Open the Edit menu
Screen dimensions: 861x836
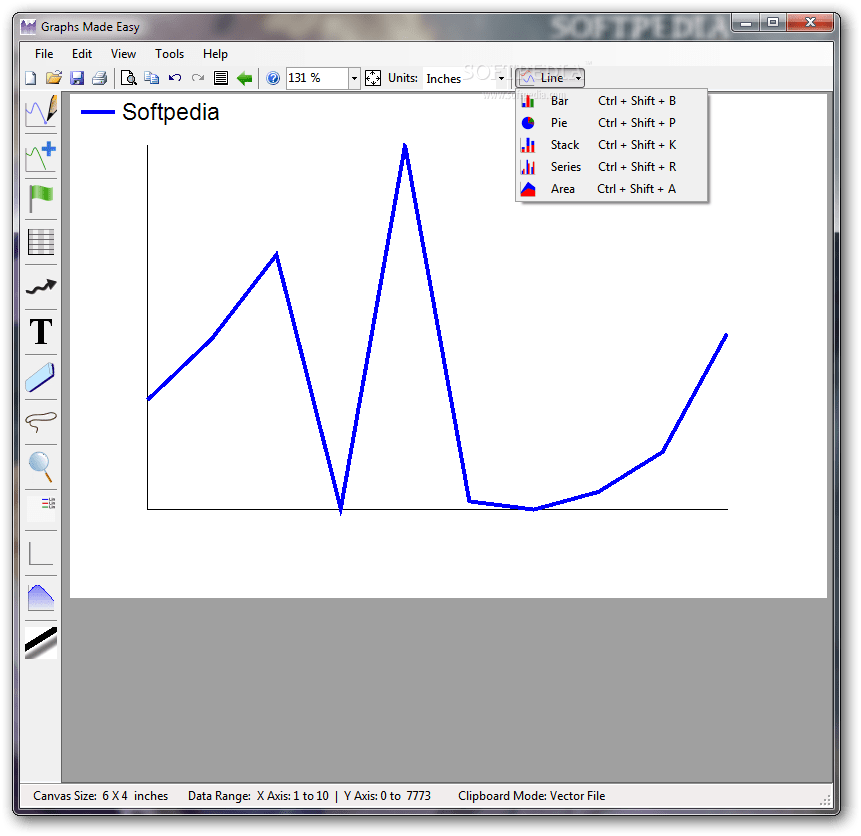click(x=82, y=54)
